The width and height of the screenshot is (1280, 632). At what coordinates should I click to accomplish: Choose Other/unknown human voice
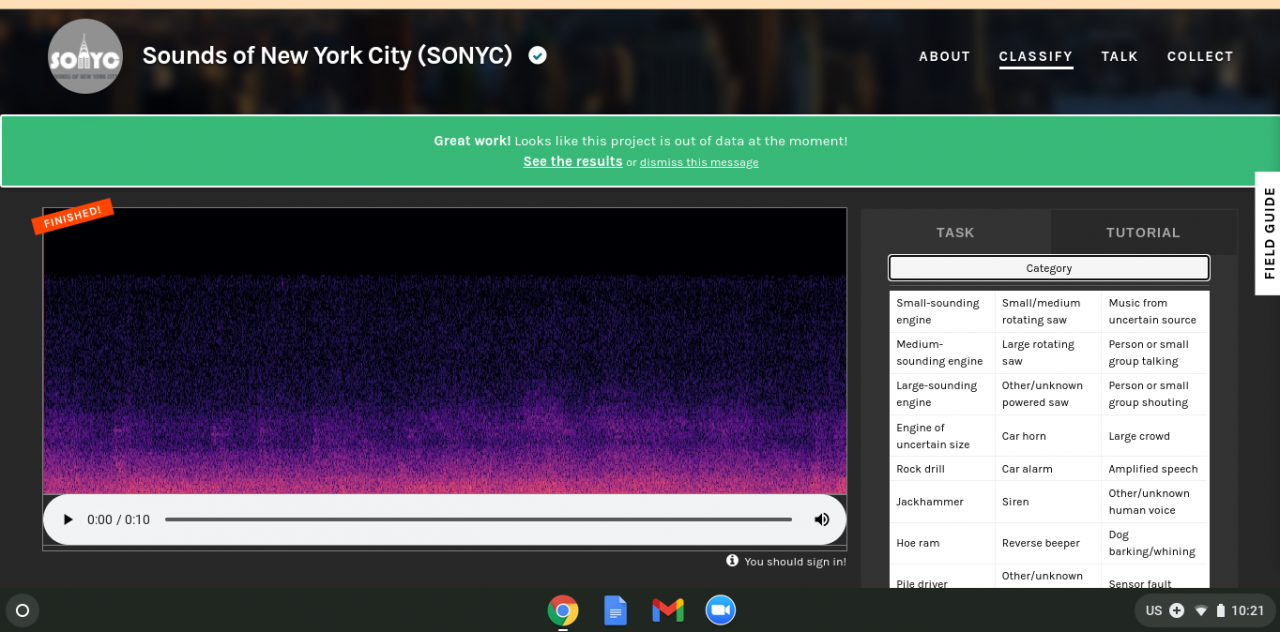(1155, 502)
